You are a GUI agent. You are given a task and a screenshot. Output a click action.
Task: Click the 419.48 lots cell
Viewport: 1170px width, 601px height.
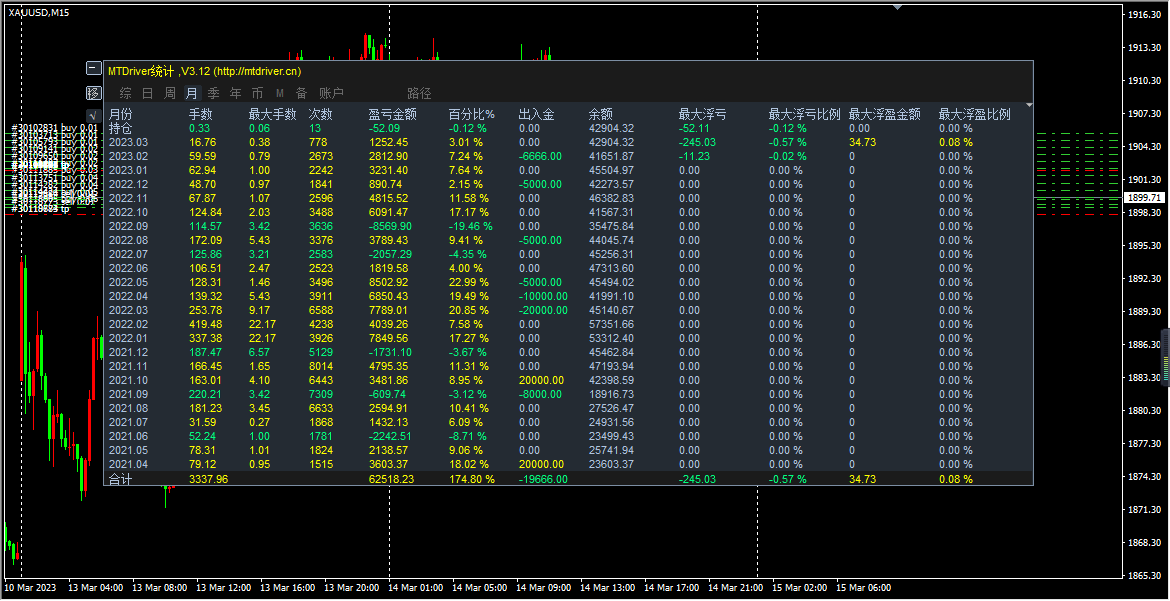coord(205,325)
